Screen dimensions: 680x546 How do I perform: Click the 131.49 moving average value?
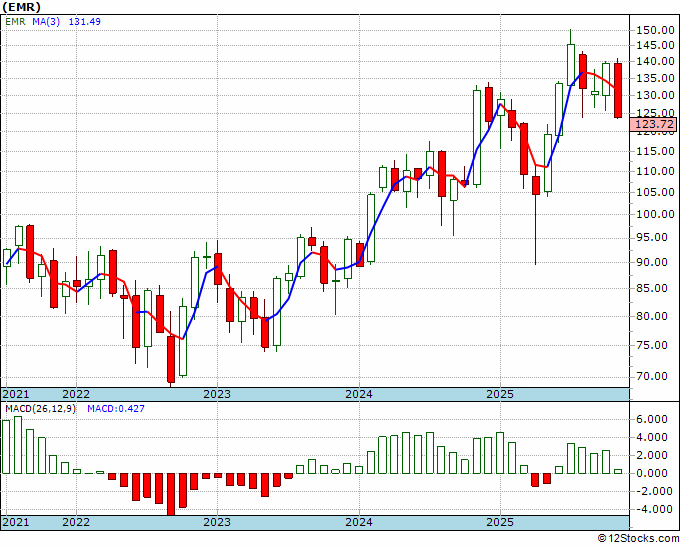(x=85, y=21)
